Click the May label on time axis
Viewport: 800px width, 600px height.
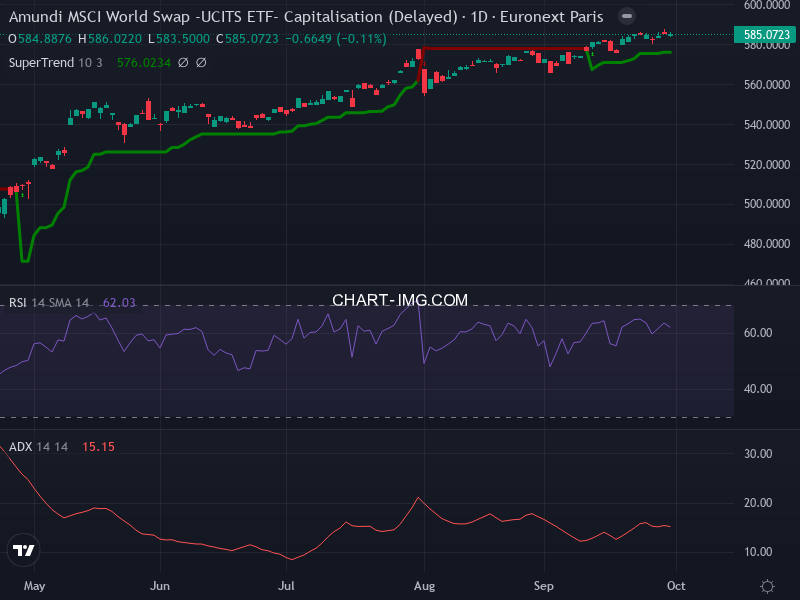tap(34, 586)
